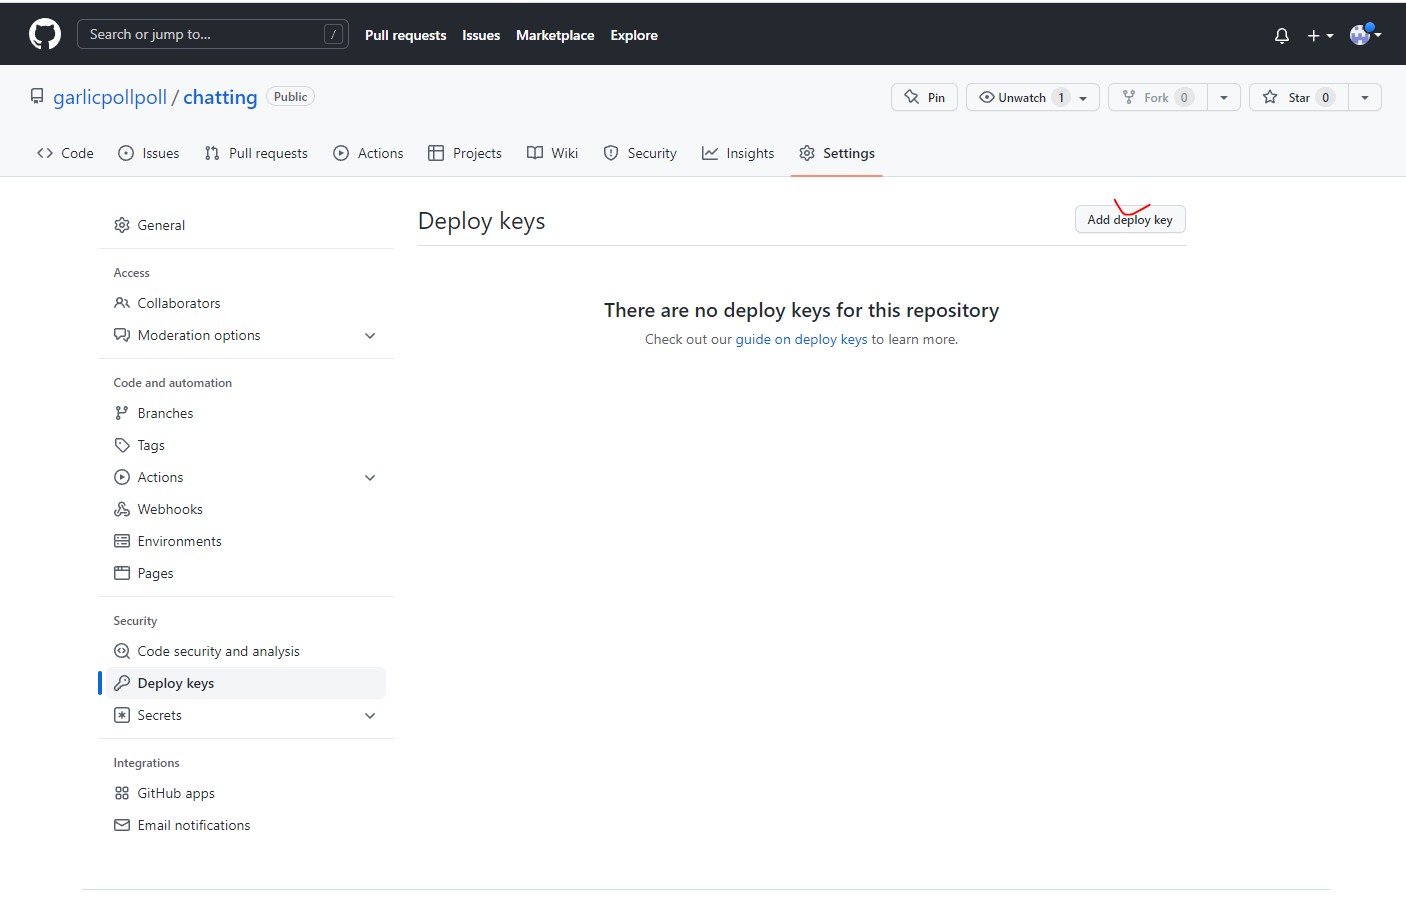Open the notifications bell
The height and width of the screenshot is (902, 1406).
(1282, 35)
